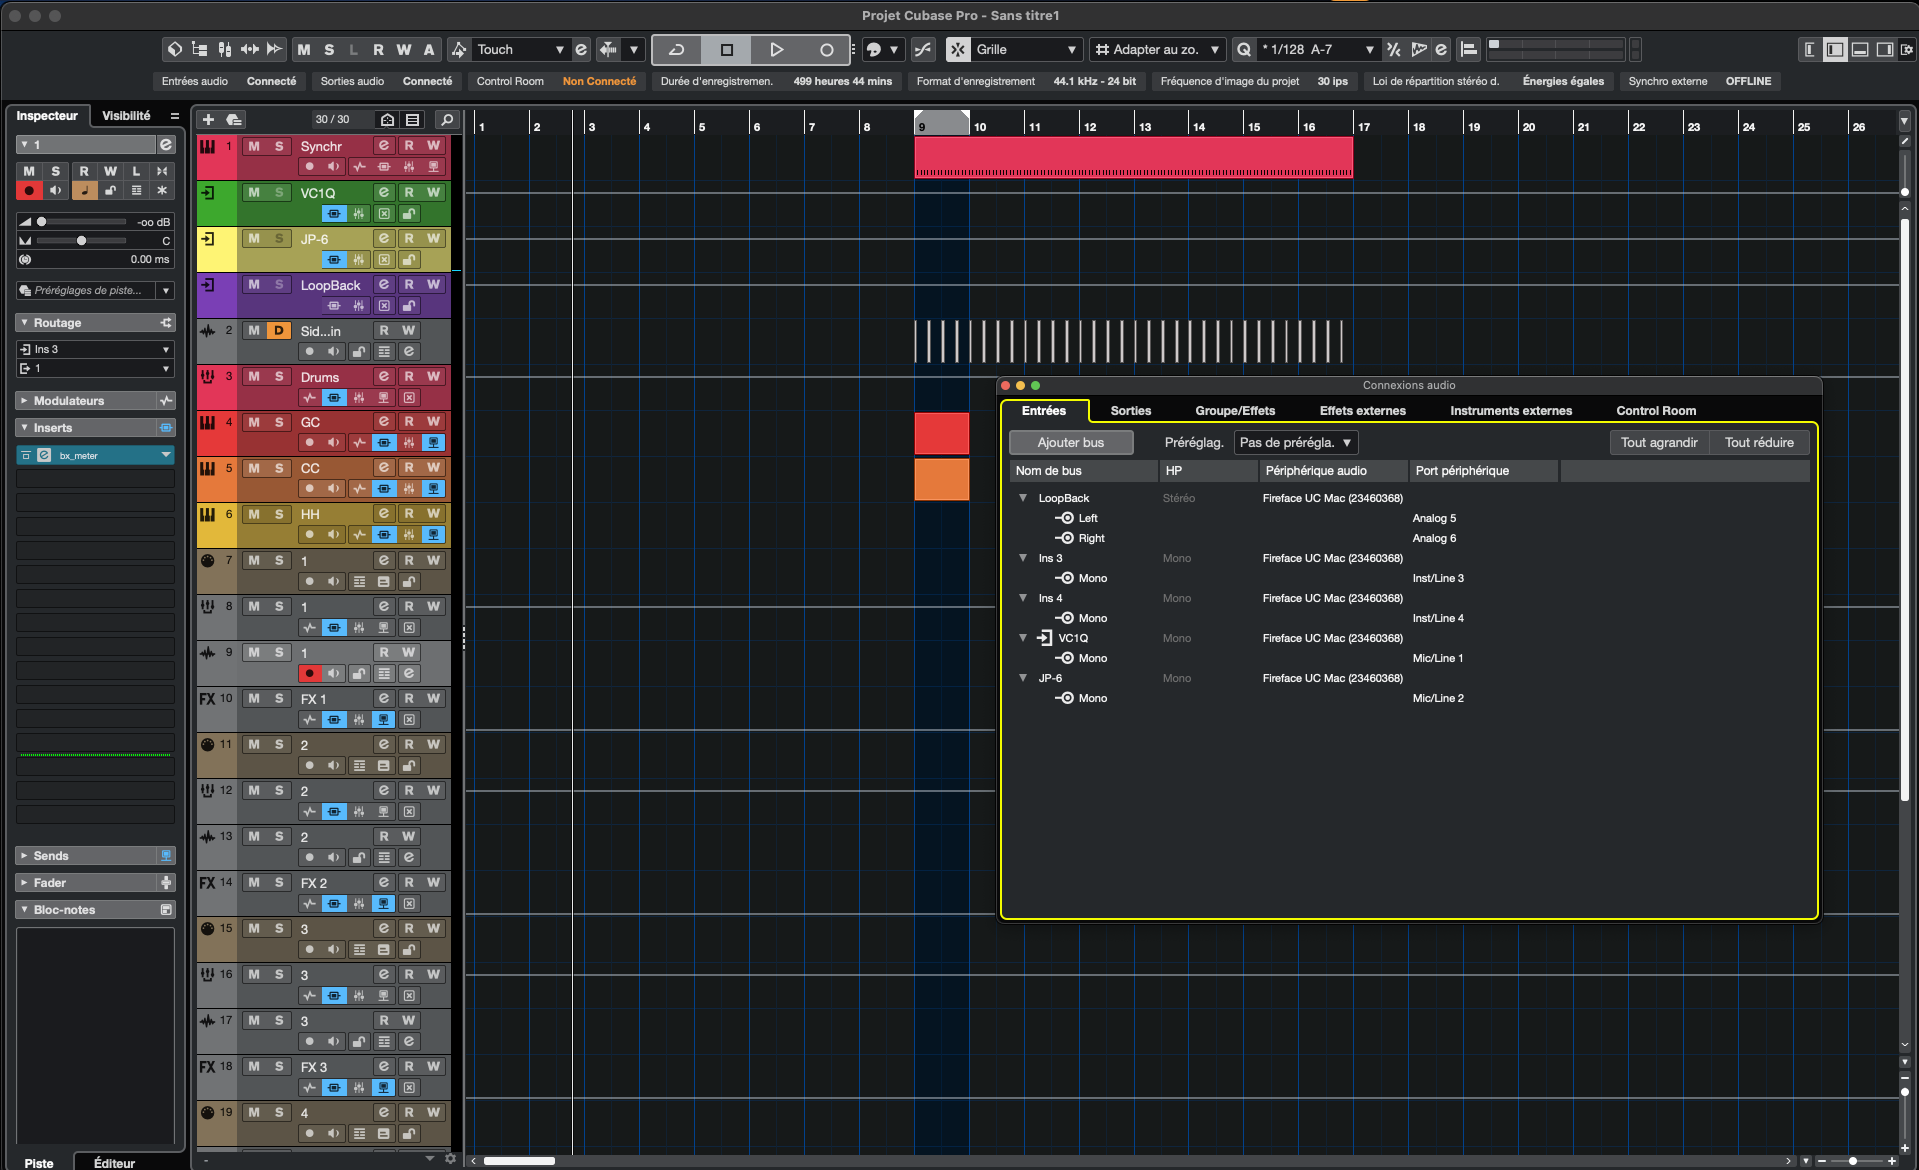This screenshot has height=1170, width=1919.
Task: Open the track search magnifier
Action: pos(447,120)
